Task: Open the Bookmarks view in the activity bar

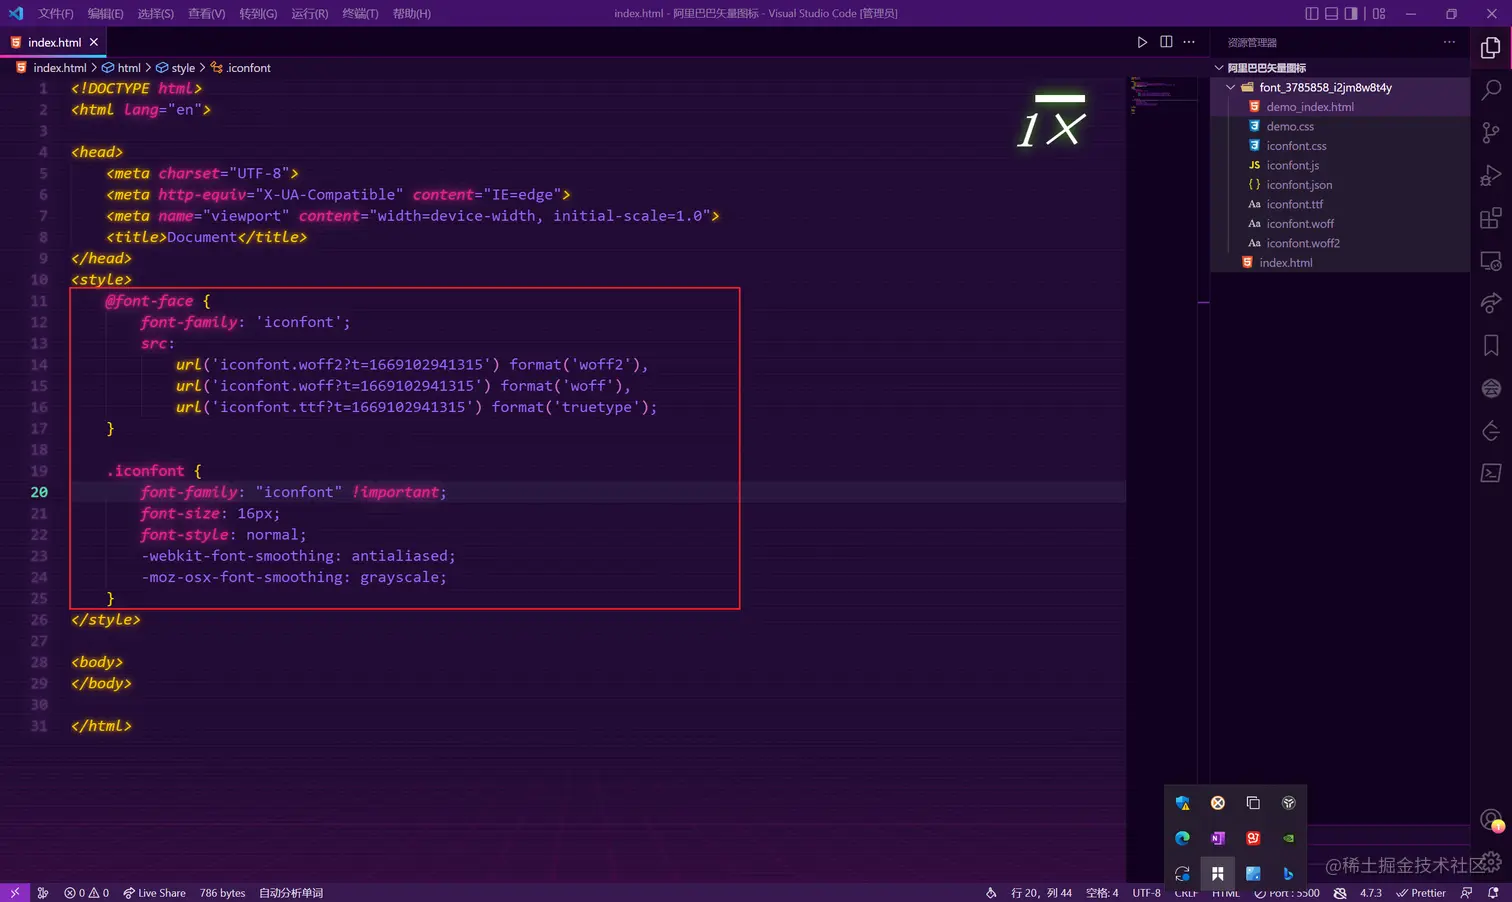Action: click(x=1490, y=345)
